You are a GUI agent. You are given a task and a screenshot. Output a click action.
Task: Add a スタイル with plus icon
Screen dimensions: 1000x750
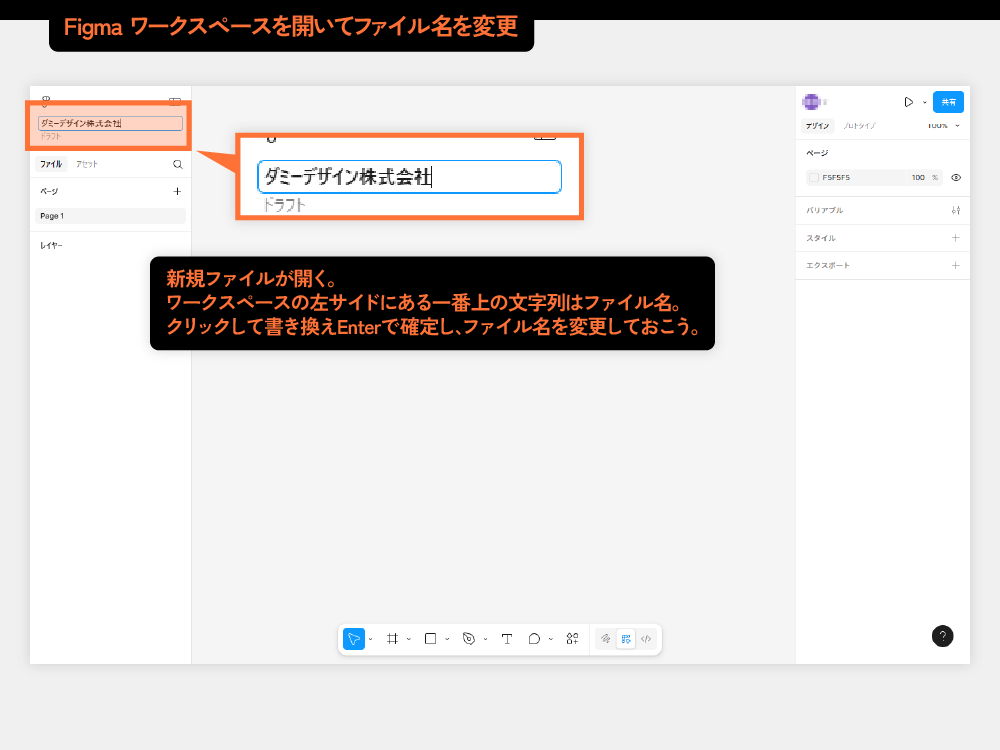pyautogui.click(x=955, y=238)
